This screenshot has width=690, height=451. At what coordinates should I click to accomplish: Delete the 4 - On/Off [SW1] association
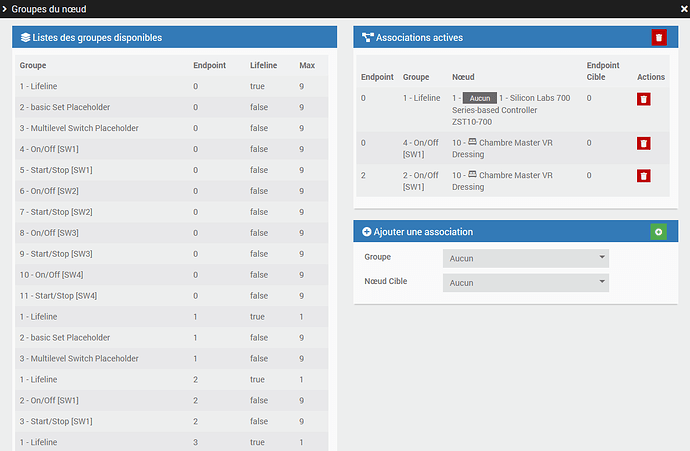643,143
